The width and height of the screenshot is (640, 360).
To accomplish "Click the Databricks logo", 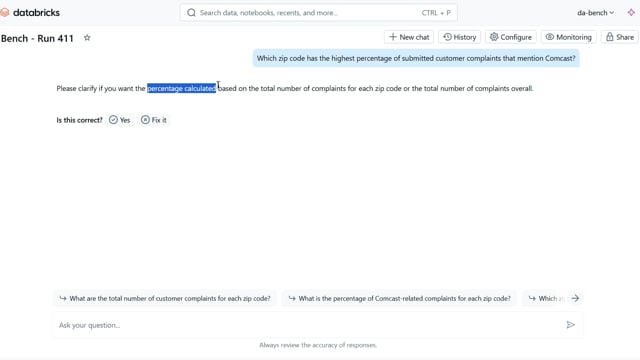I will [x=30, y=13].
